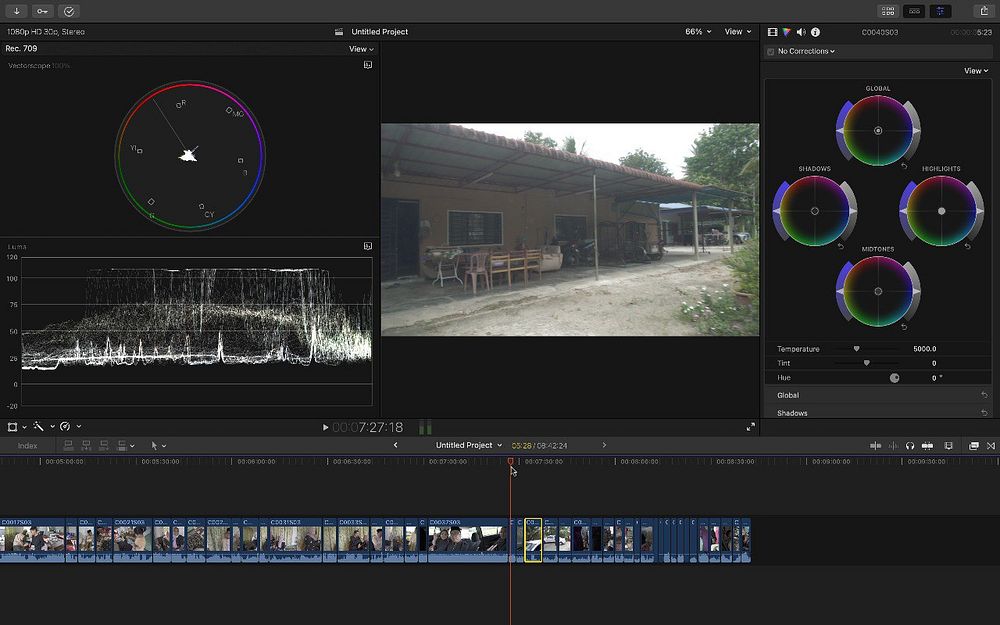Image resolution: width=1000 pixels, height=625 pixels.
Task: Open the keyword editor key icon
Action: click(x=43, y=11)
